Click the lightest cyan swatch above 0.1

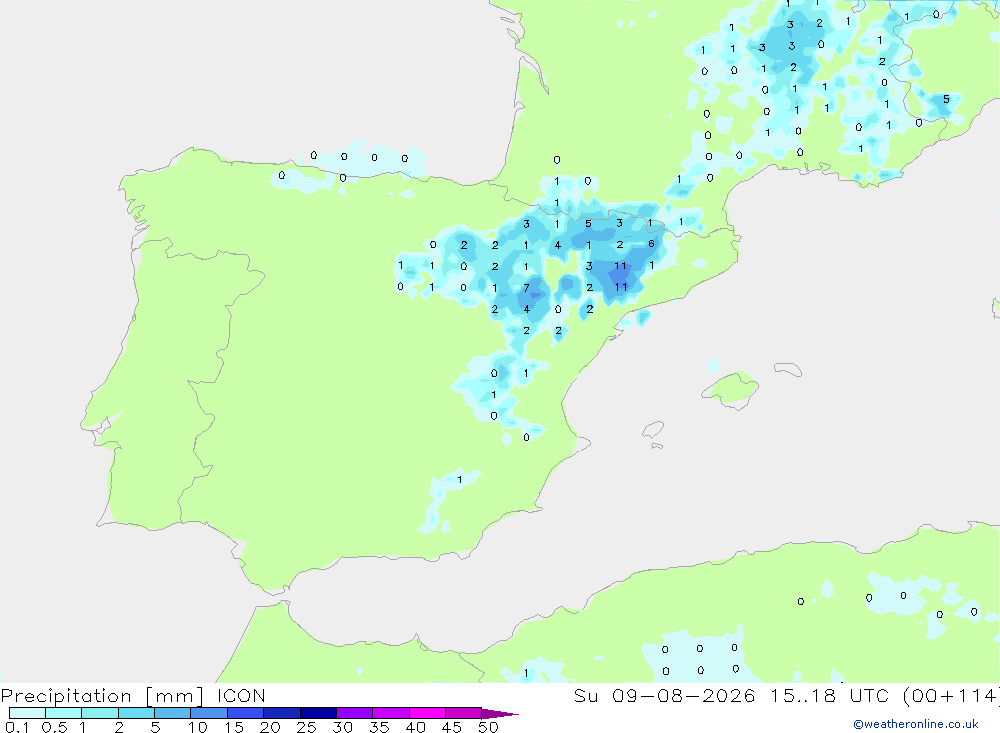pos(27,713)
